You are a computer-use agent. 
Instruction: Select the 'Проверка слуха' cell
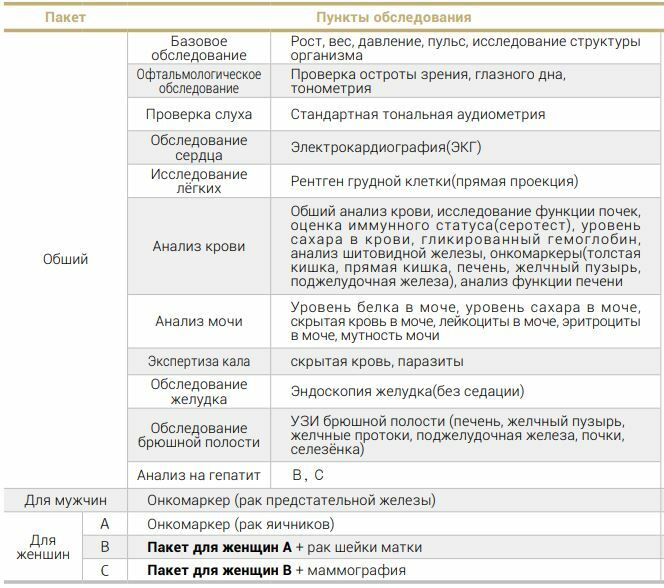199,114
